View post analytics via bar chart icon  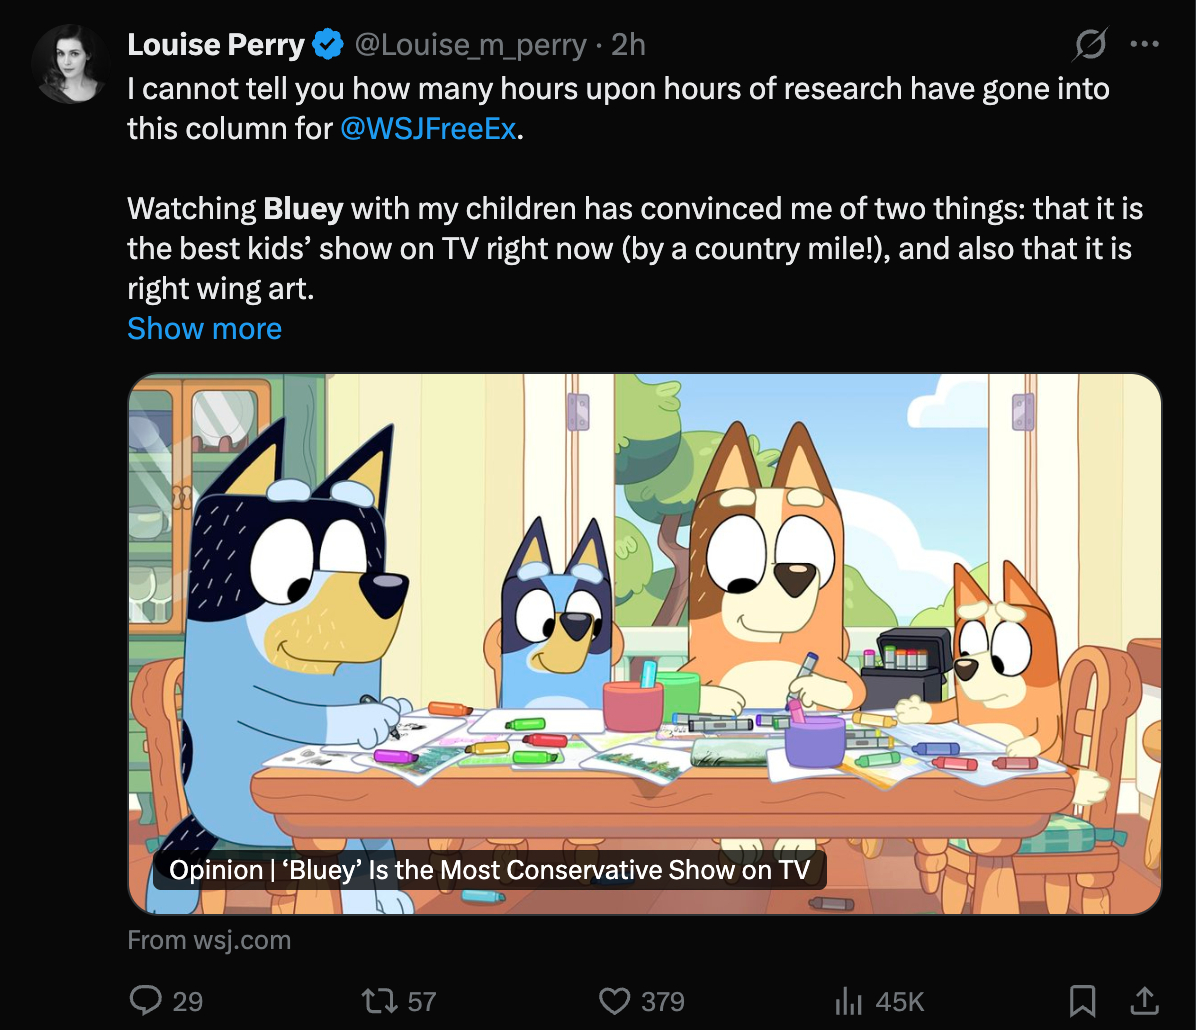pyautogui.click(x=848, y=1001)
